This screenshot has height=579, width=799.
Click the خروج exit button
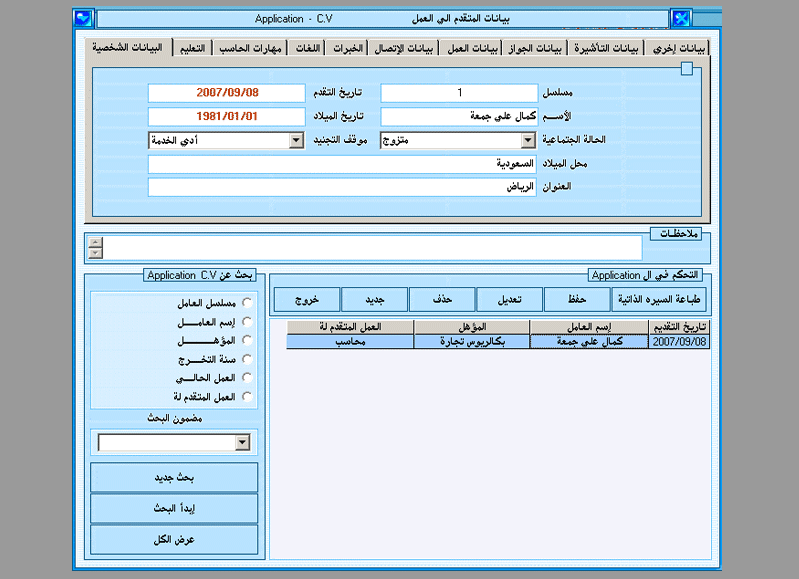[307, 300]
